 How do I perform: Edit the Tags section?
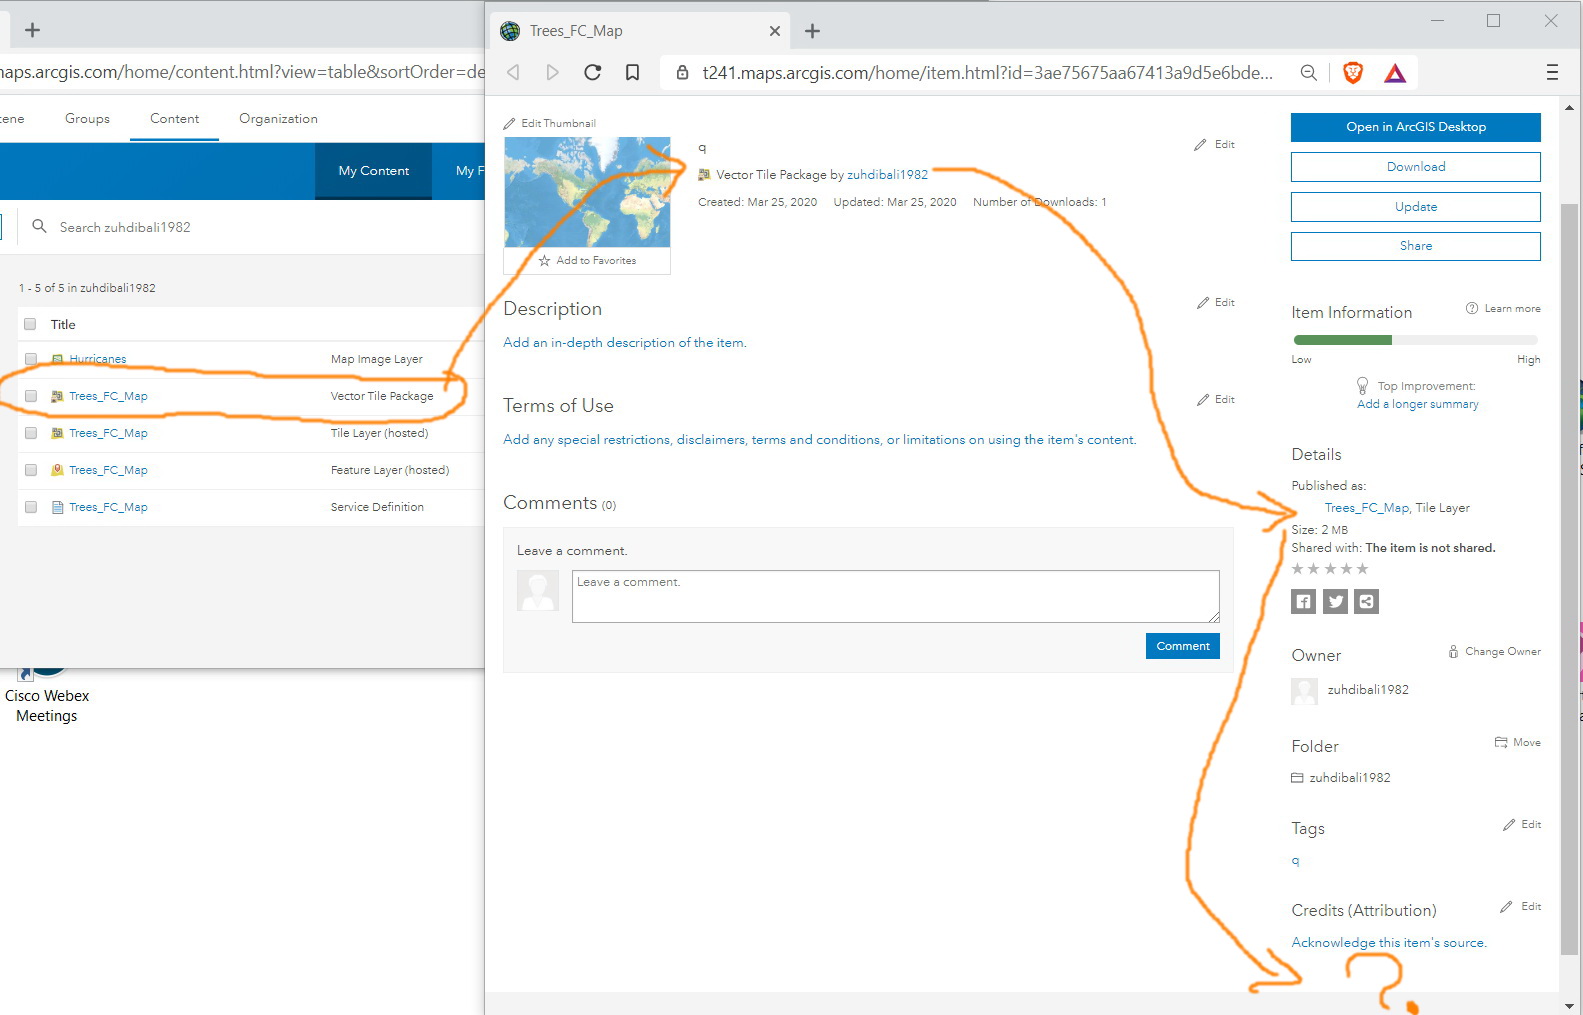pyautogui.click(x=1522, y=824)
